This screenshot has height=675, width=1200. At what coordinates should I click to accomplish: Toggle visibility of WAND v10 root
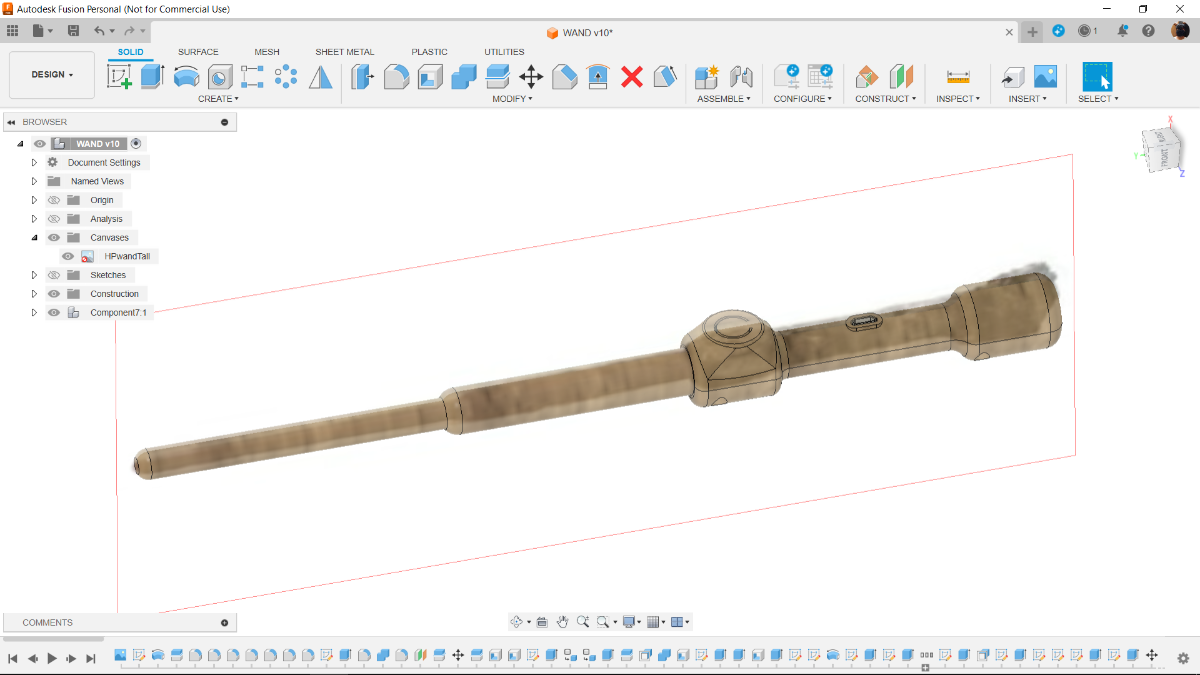coord(40,144)
